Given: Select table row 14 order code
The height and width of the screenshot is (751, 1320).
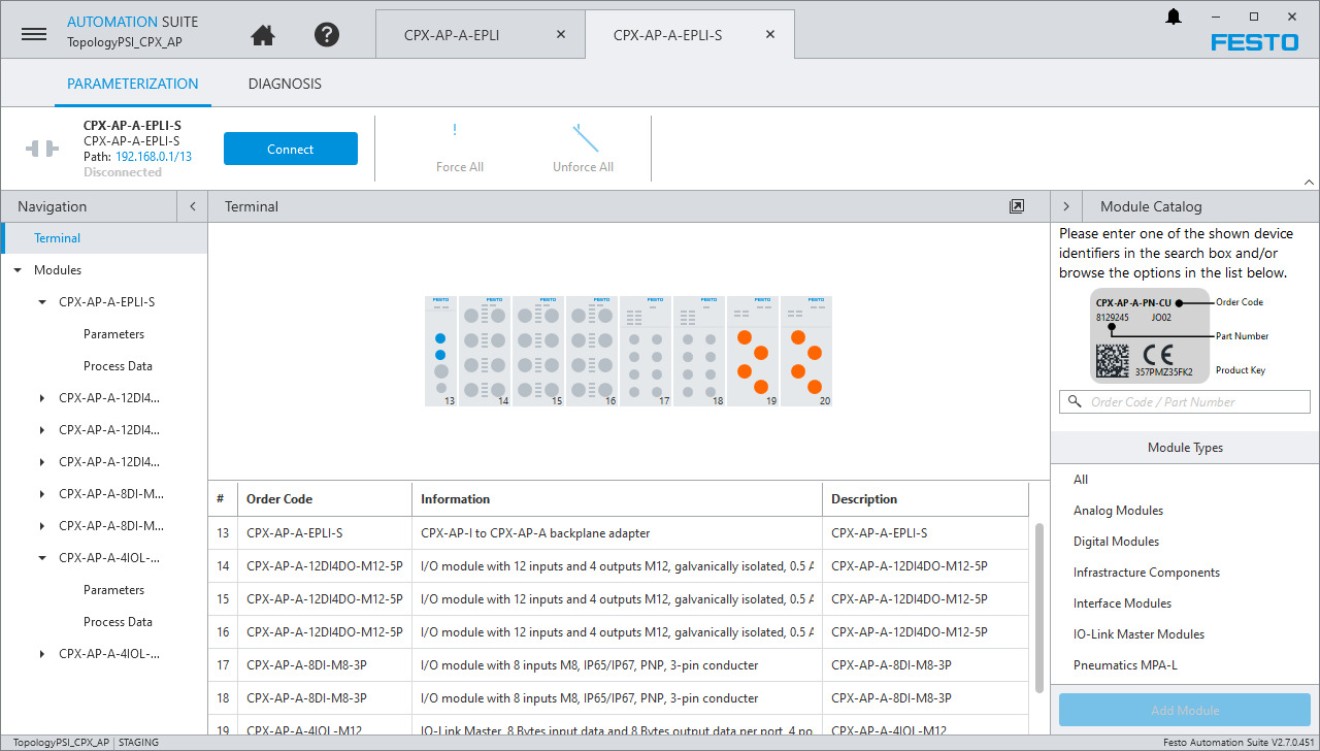Looking at the screenshot, I should [x=325, y=566].
